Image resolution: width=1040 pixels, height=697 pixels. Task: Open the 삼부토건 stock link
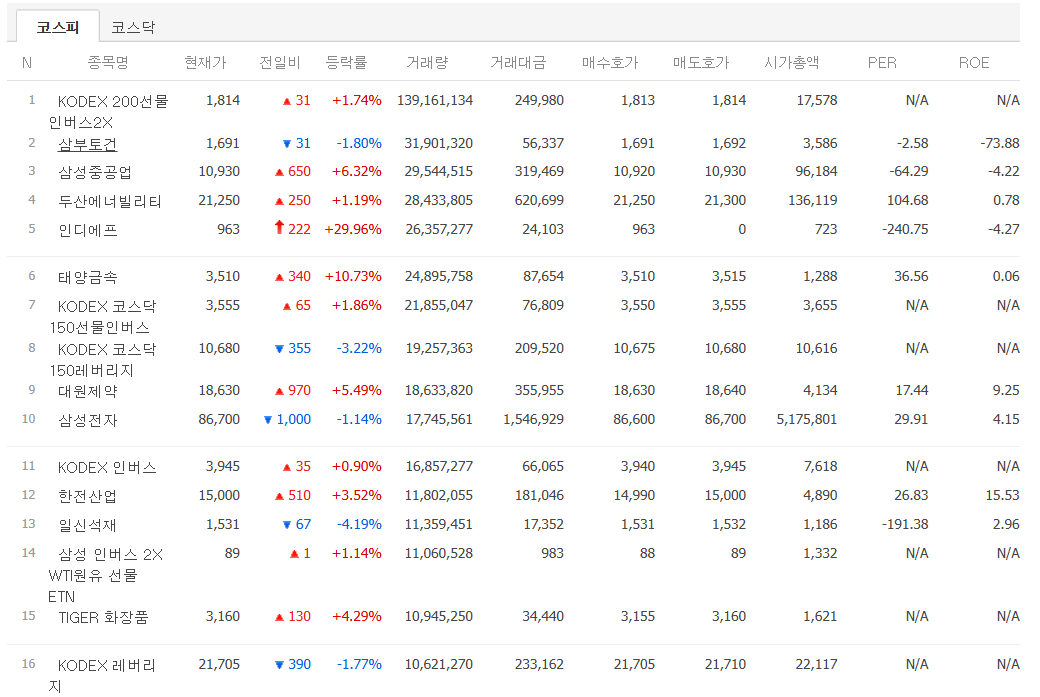(88, 144)
